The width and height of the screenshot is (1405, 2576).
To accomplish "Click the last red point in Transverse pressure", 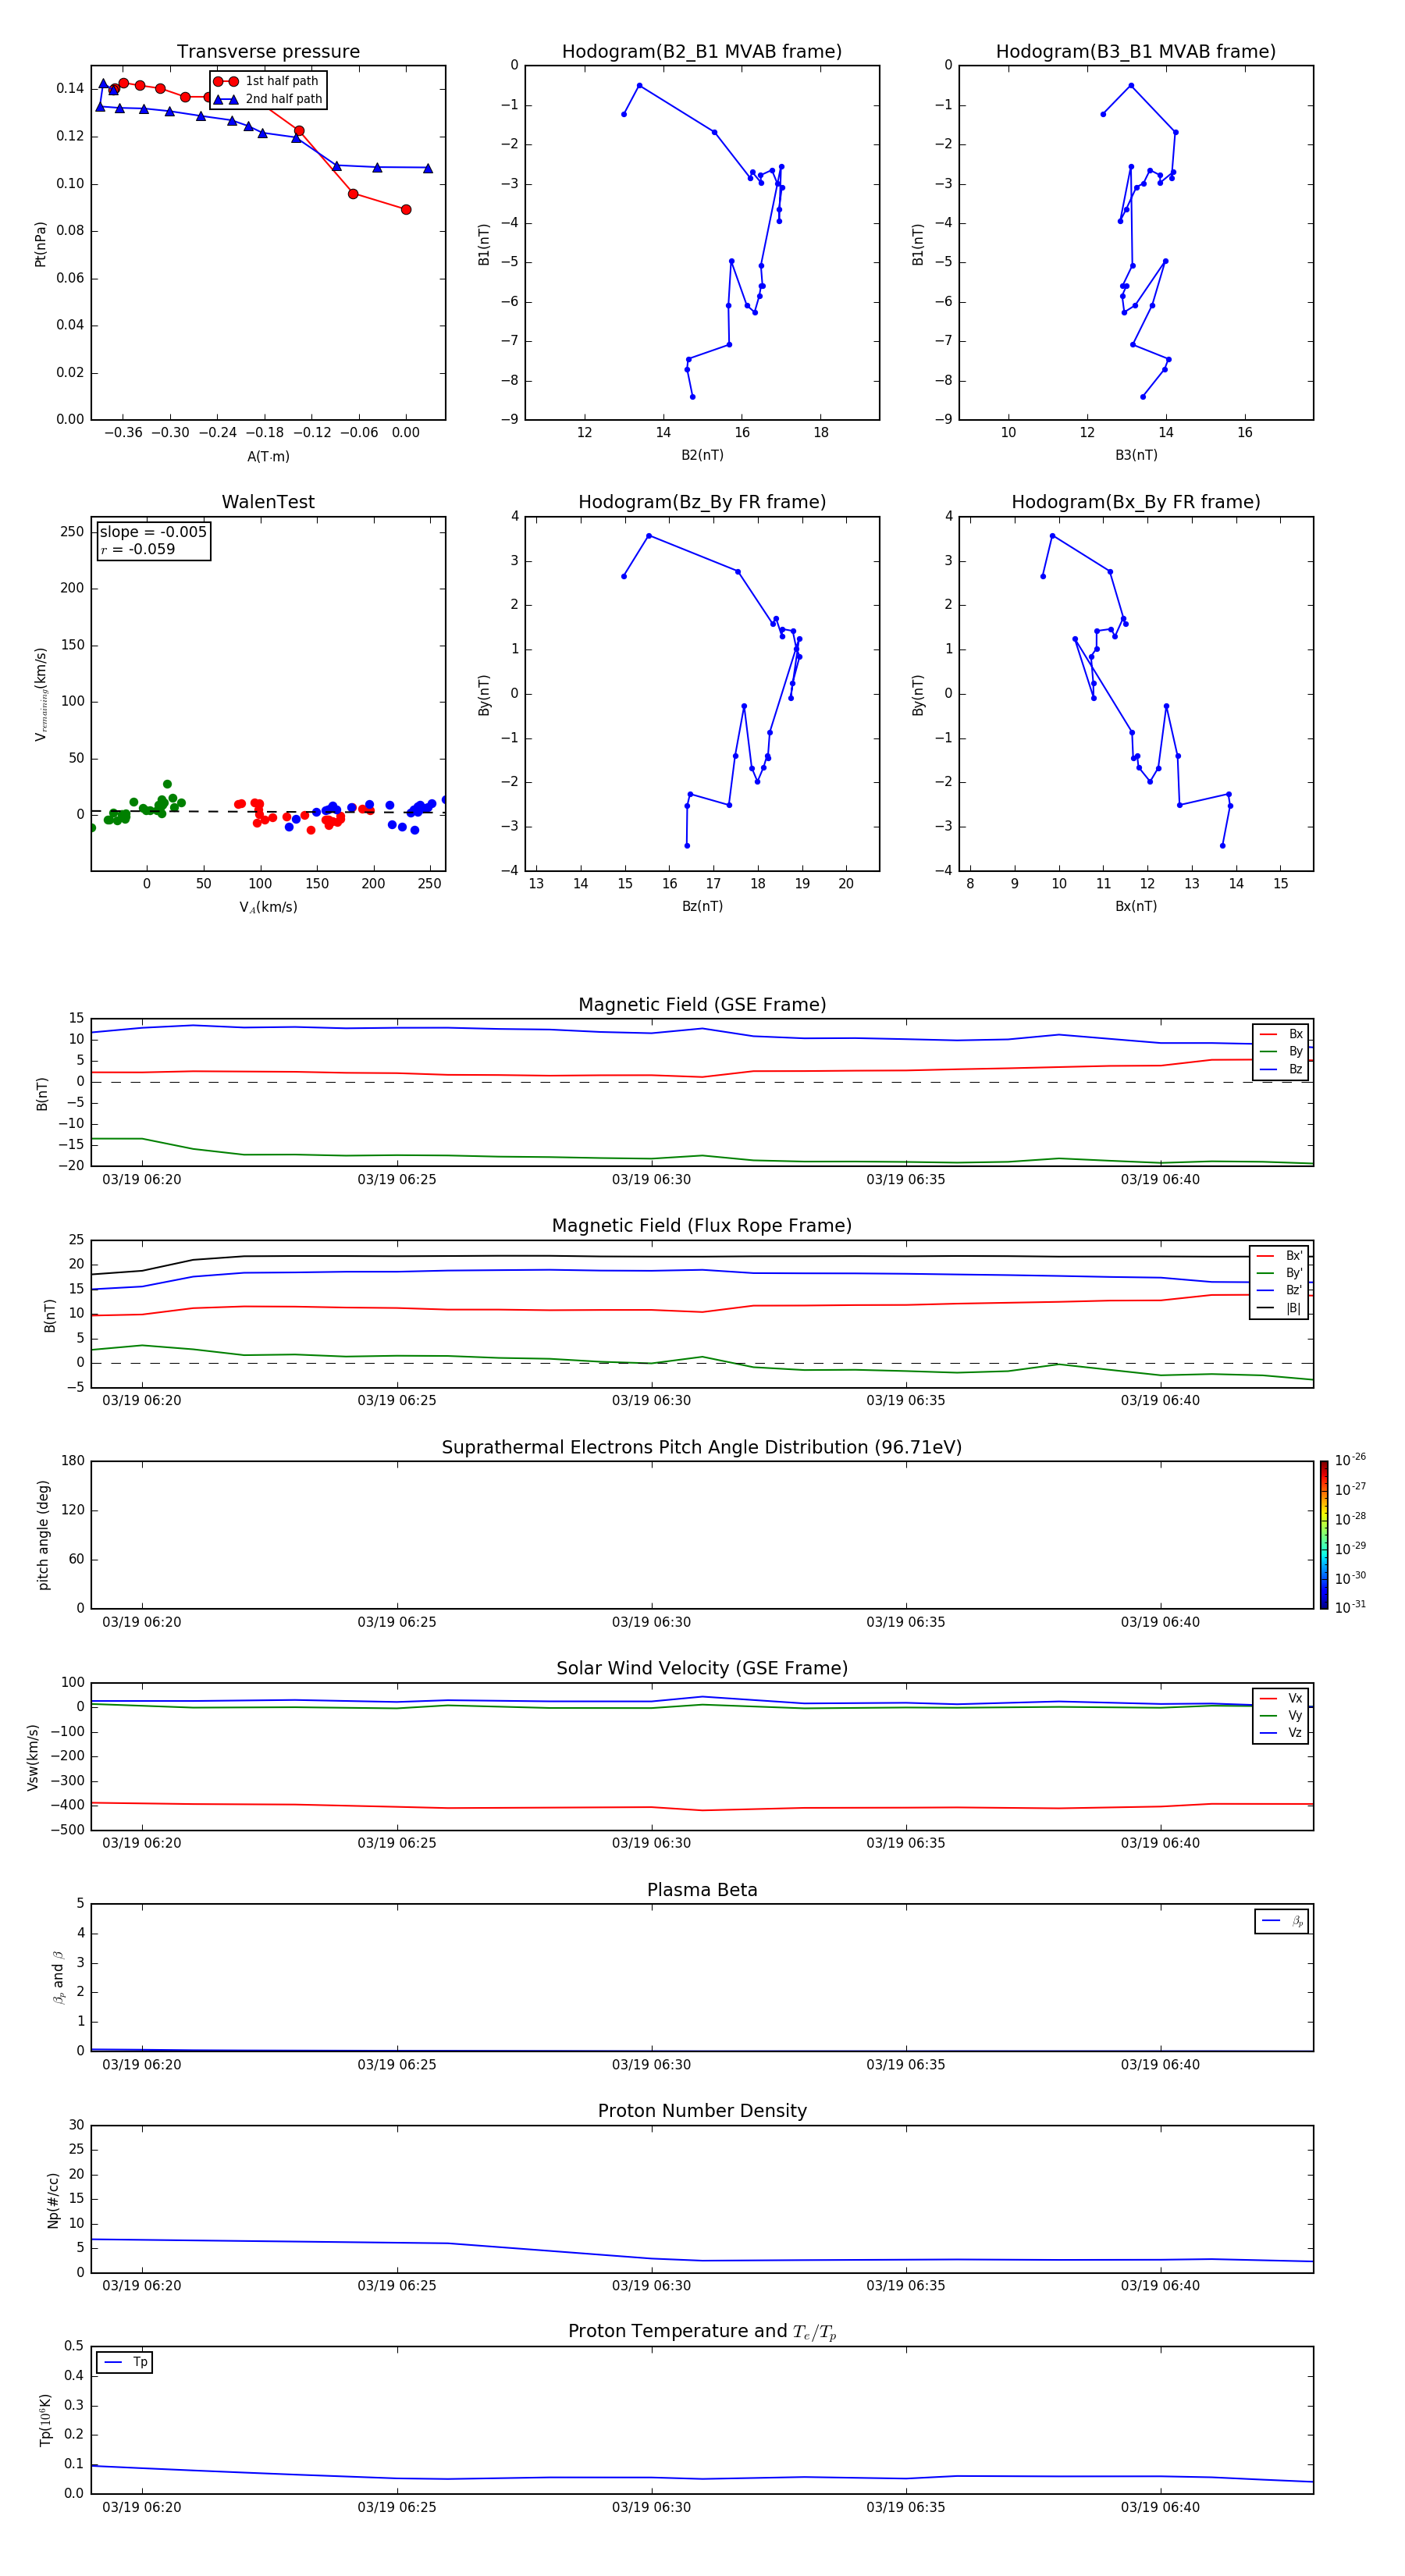I will coord(406,209).
